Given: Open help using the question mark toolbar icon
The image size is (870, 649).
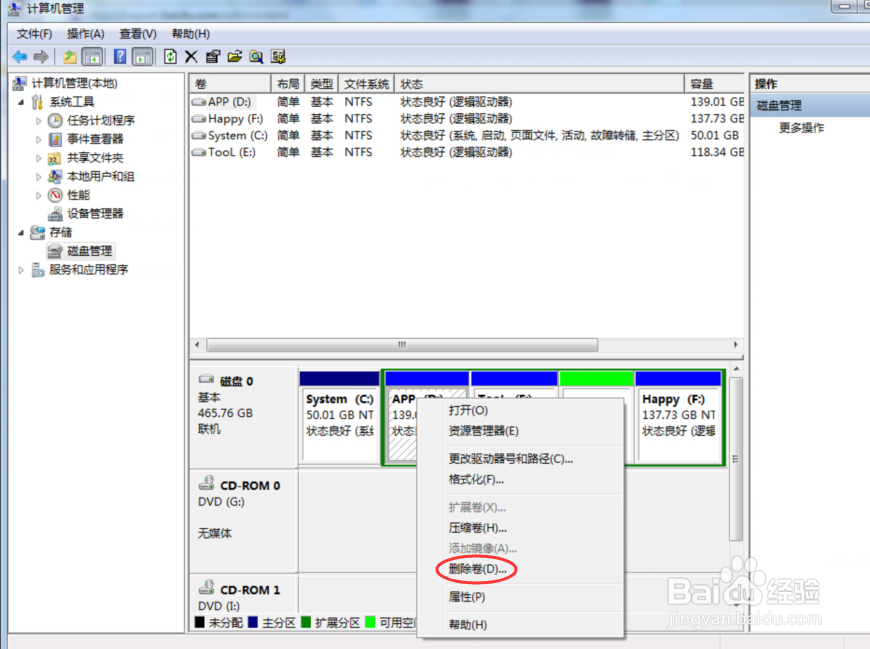Looking at the screenshot, I should click(118, 56).
